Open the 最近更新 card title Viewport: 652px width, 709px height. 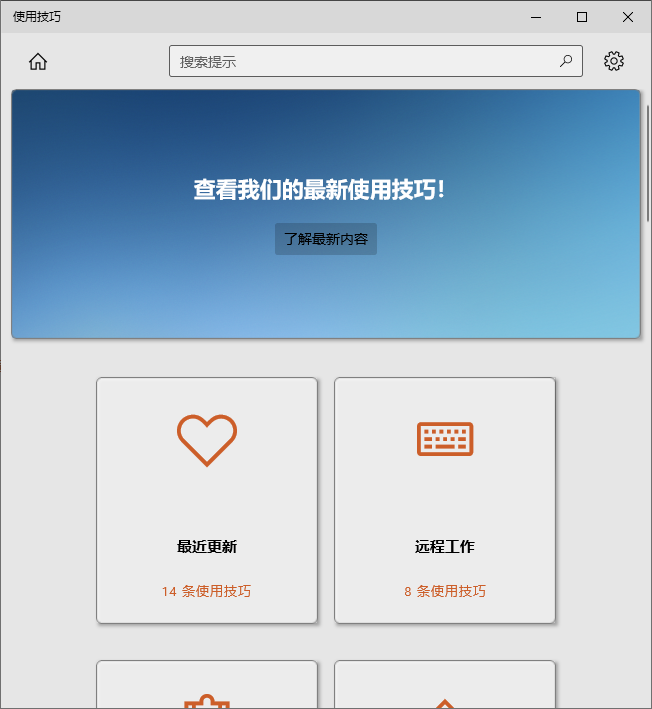coord(207,546)
